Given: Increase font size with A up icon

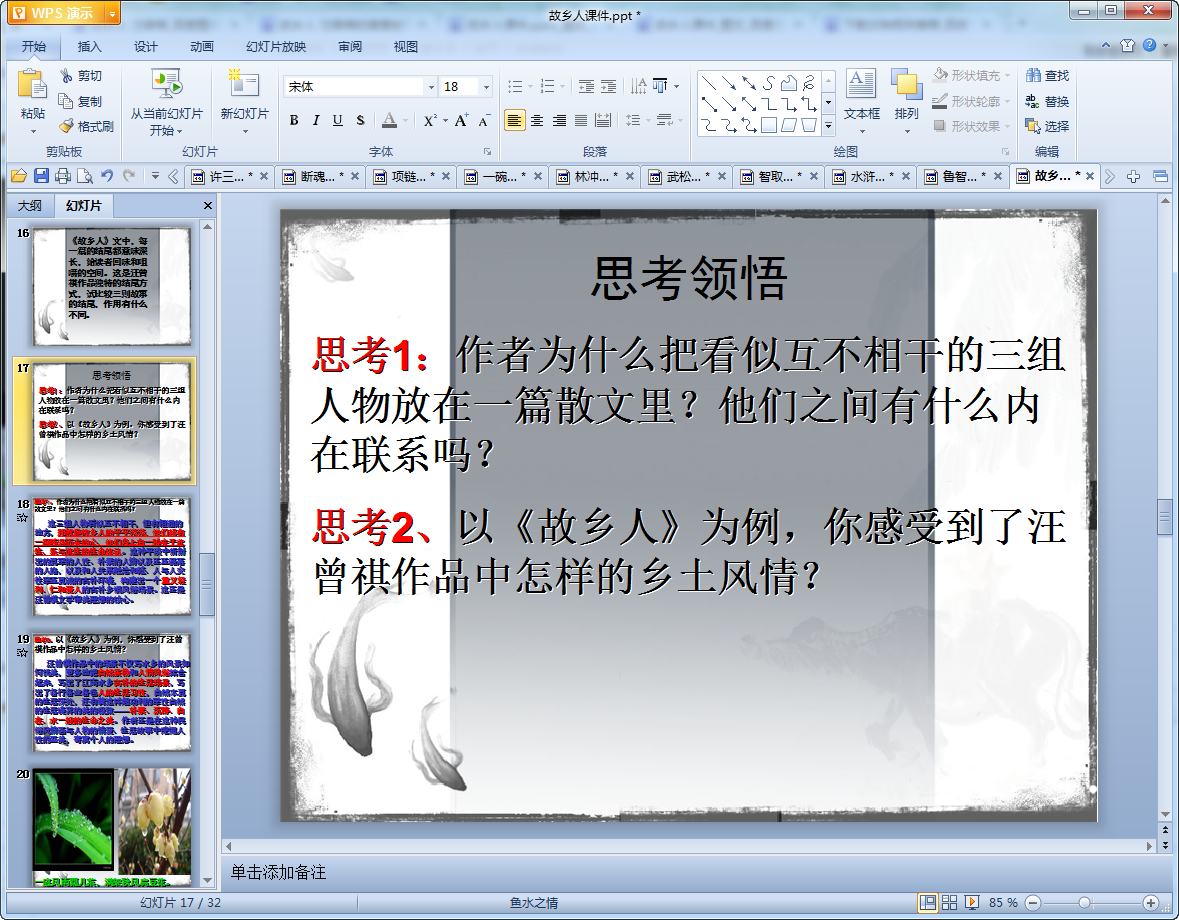Looking at the screenshot, I should (461, 120).
